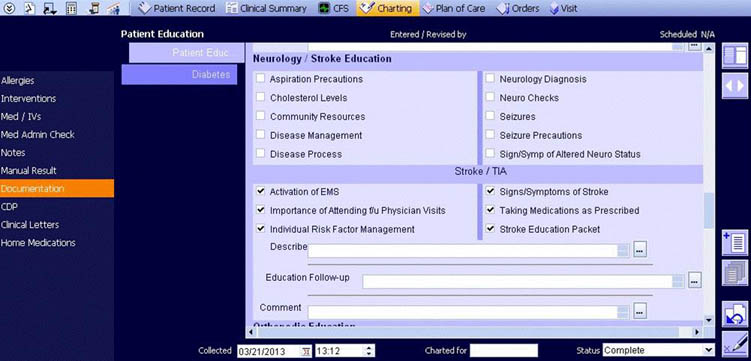Open CDP in the left sidebar
751x361 pixels.
click(x=9, y=206)
